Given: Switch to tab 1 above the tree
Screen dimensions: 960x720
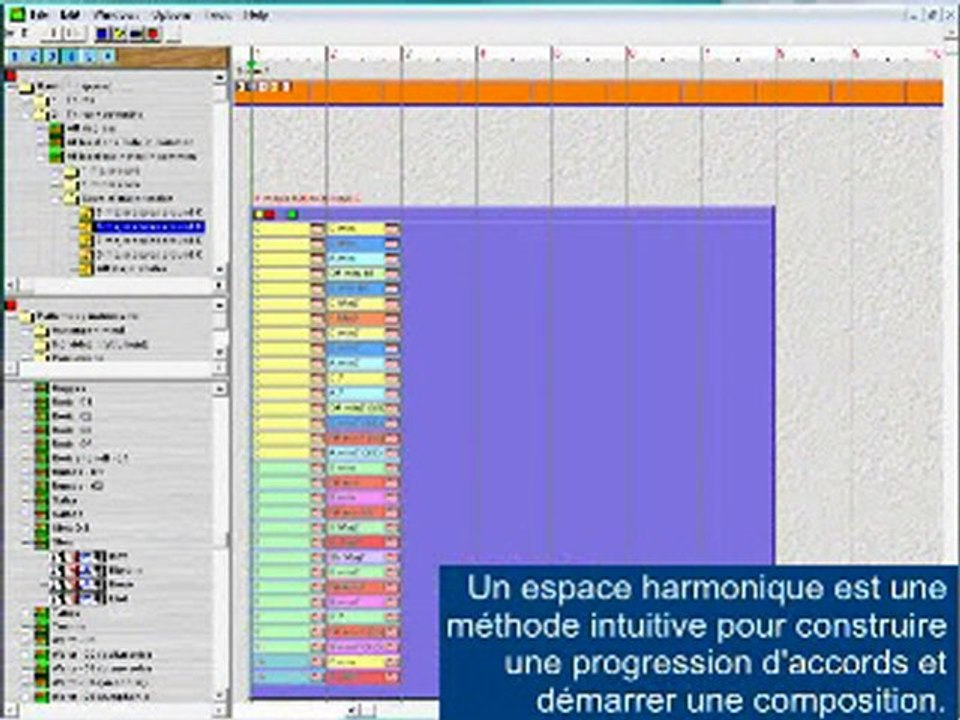Looking at the screenshot, I should coord(15,57).
